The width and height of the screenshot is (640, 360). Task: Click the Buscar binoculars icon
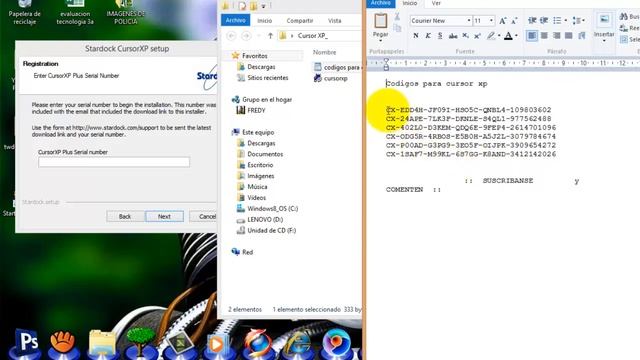pos(624,16)
